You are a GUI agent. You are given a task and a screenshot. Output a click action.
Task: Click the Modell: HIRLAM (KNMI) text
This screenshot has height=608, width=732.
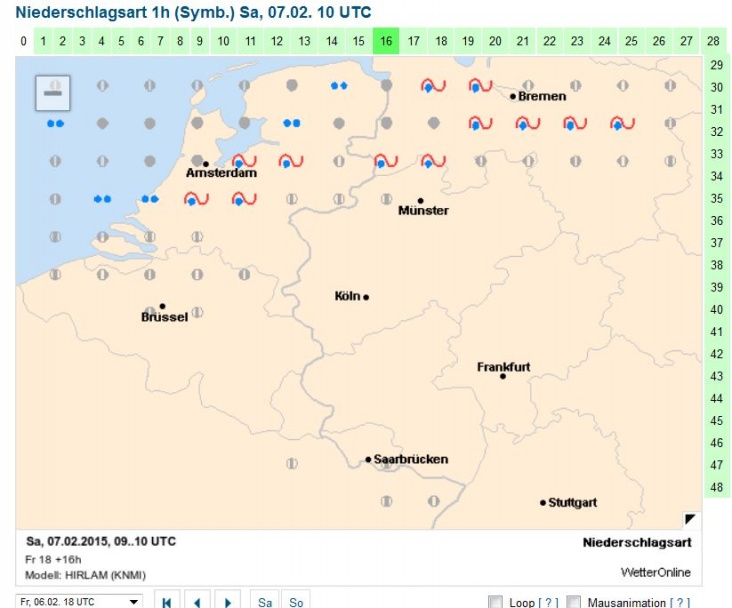click(x=85, y=575)
